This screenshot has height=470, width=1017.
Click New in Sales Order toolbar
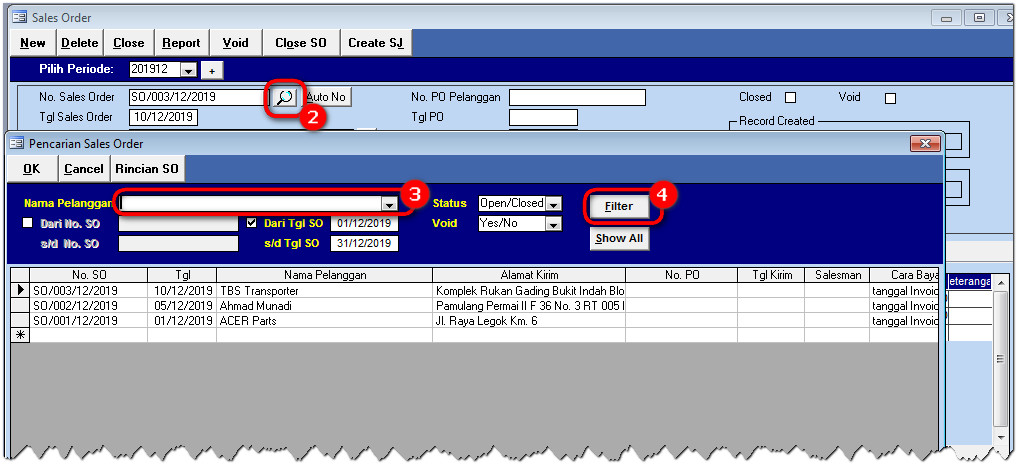33,43
